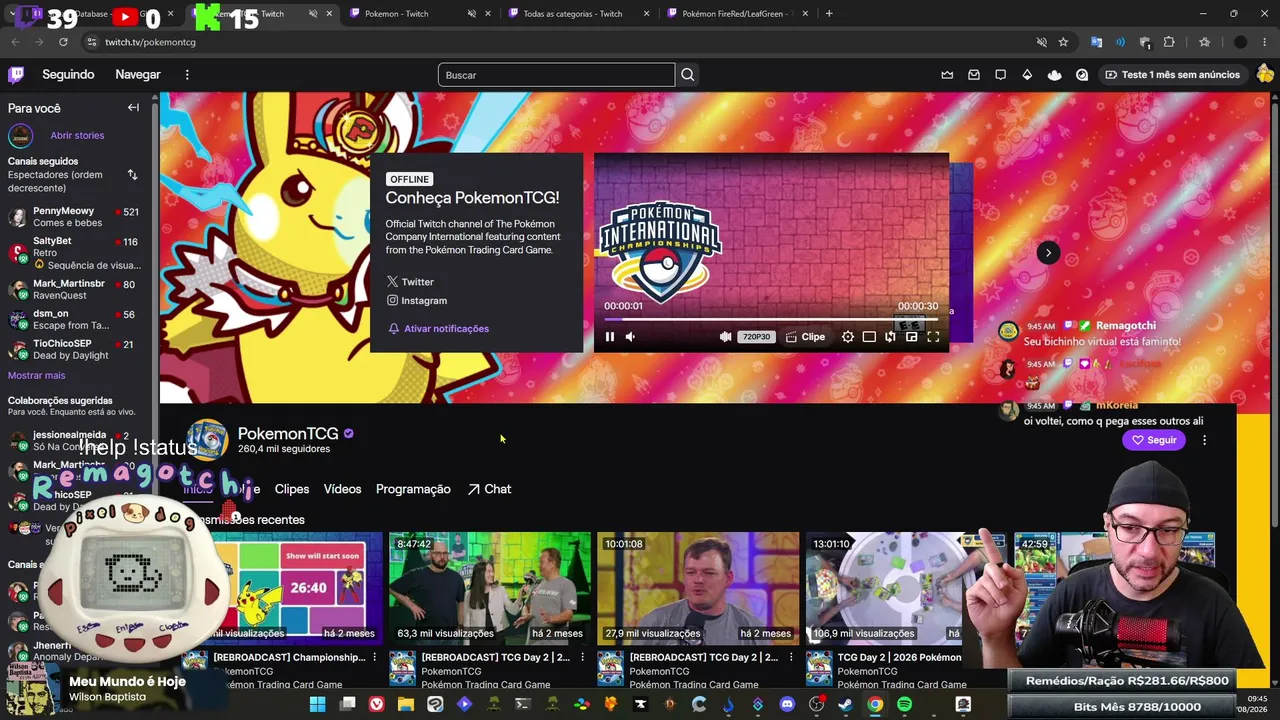
Task: Open File Explorer from the taskbar
Action: coord(405,705)
